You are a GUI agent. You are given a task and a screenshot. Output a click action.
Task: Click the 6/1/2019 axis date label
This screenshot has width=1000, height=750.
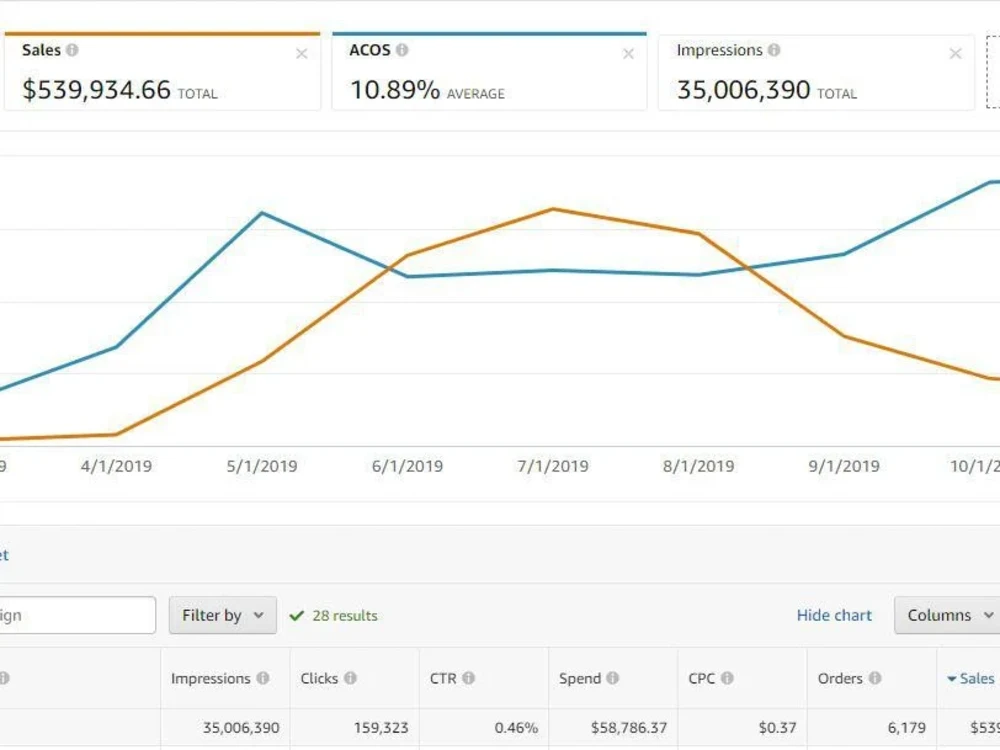(x=408, y=466)
